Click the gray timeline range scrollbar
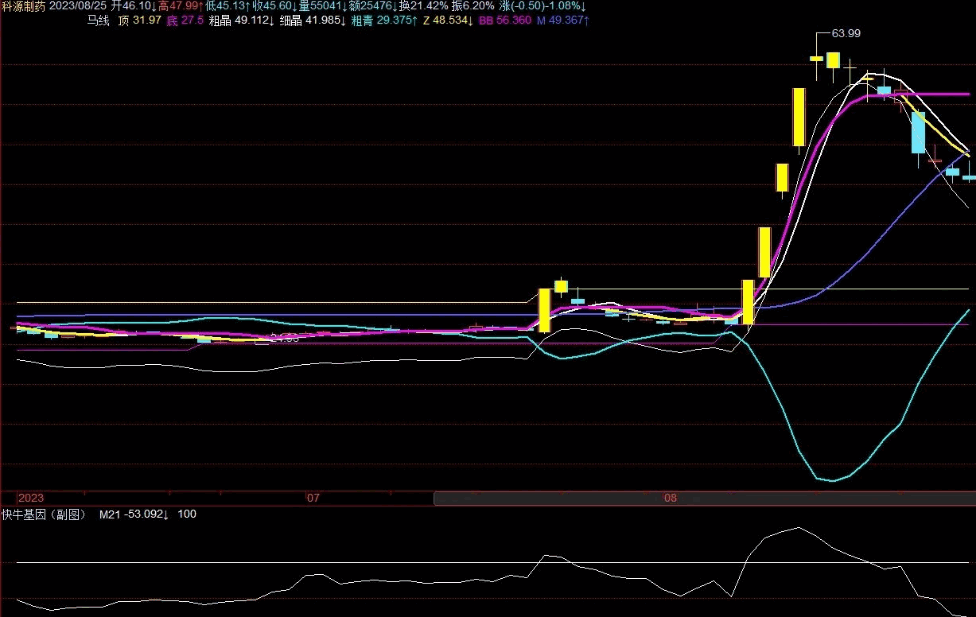The image size is (976, 617). click(x=705, y=498)
